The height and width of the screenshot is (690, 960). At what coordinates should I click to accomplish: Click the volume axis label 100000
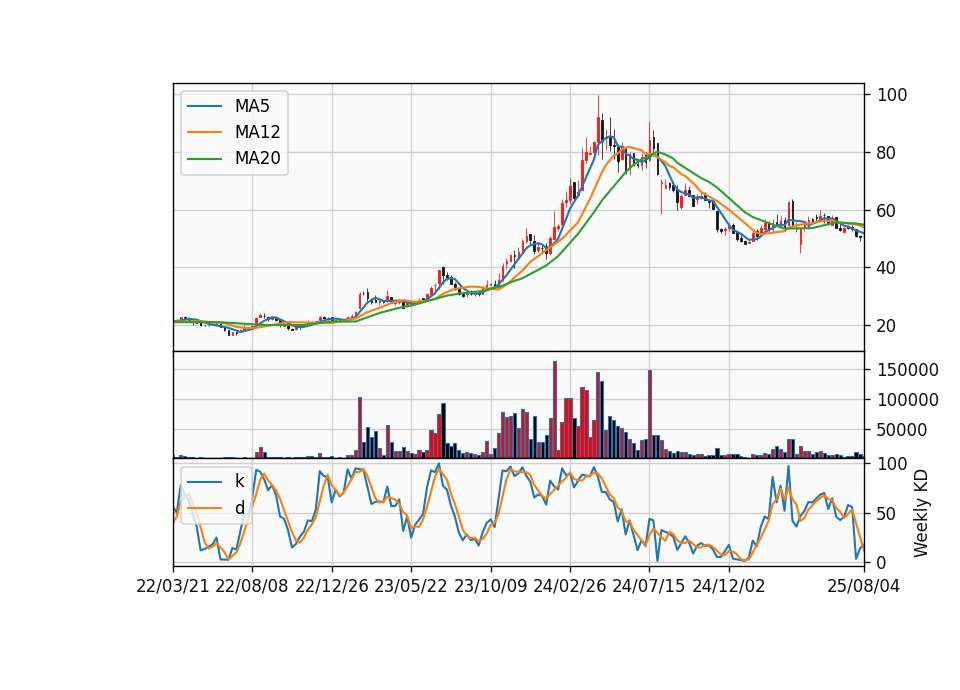(x=908, y=400)
